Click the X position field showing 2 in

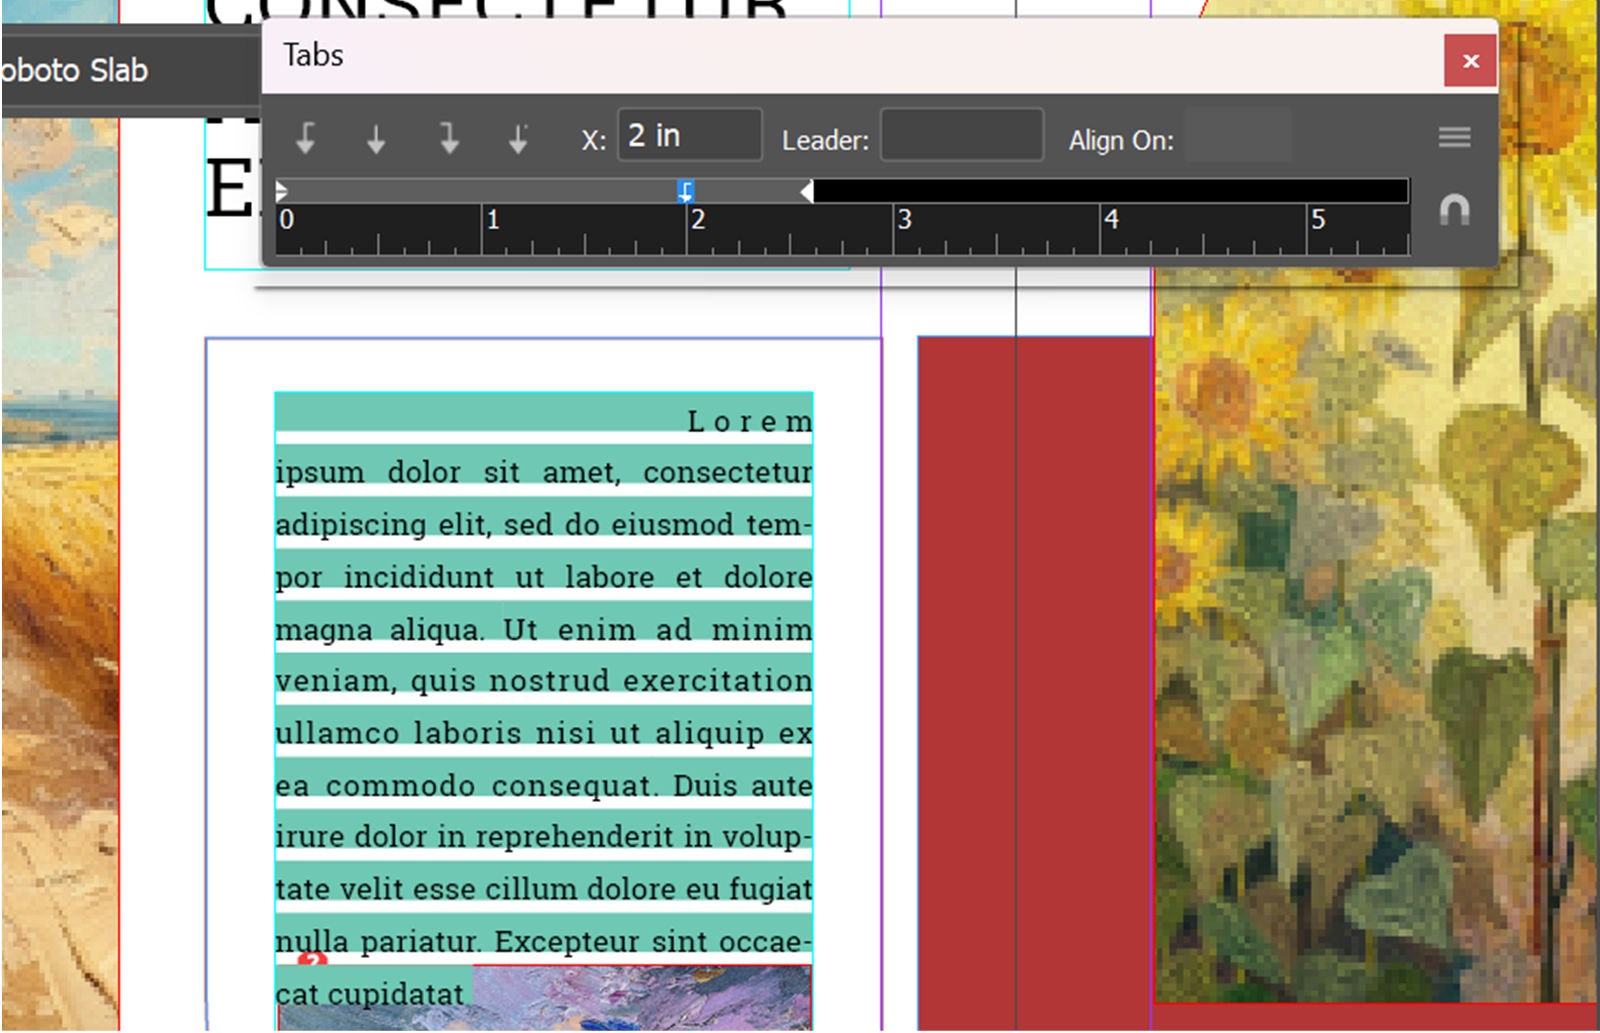pos(690,135)
